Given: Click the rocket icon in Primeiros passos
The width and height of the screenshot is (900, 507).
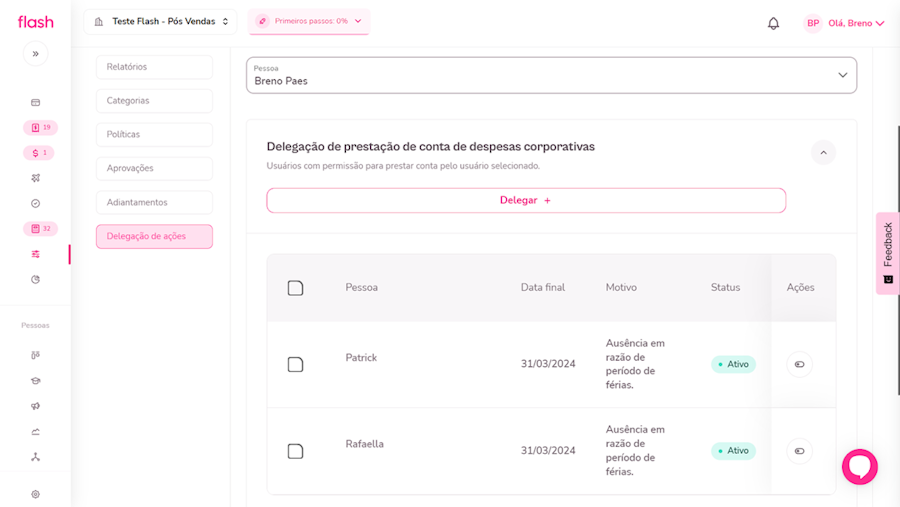Looking at the screenshot, I should [262, 21].
